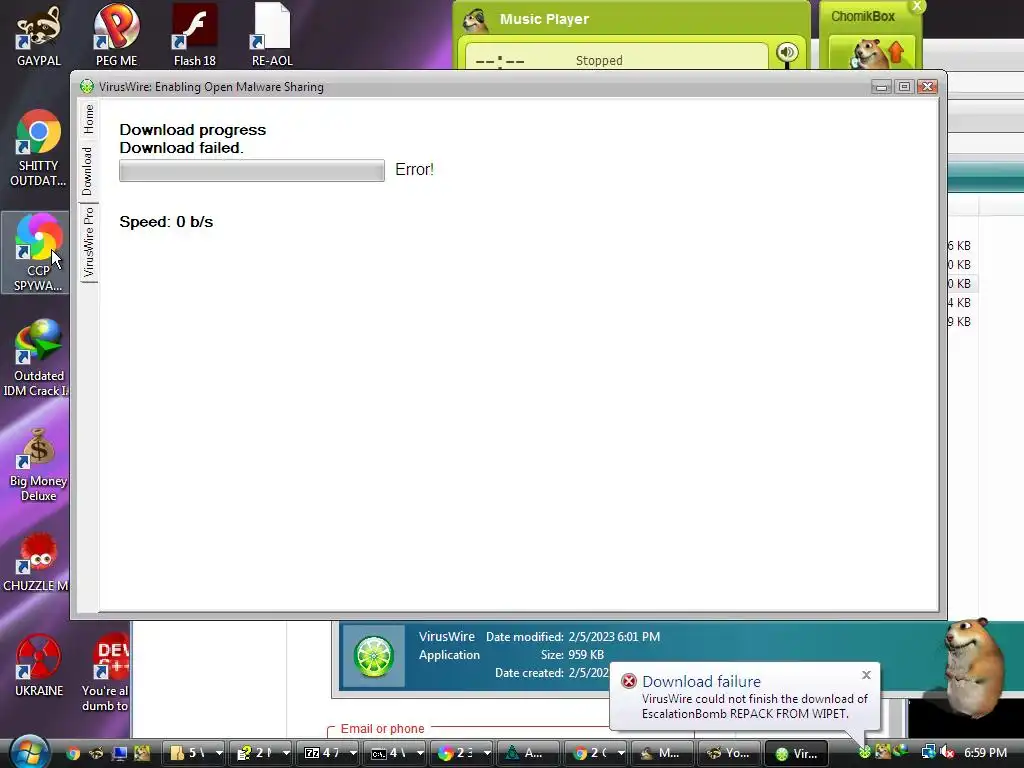Click the Music Player speaker volume icon

(x=788, y=53)
